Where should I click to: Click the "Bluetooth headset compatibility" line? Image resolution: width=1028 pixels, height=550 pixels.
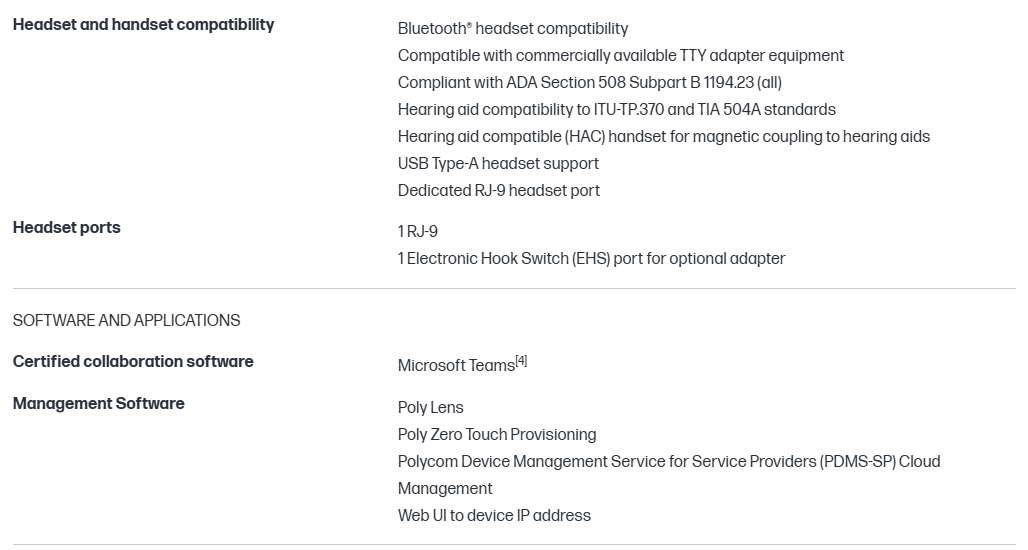click(513, 29)
